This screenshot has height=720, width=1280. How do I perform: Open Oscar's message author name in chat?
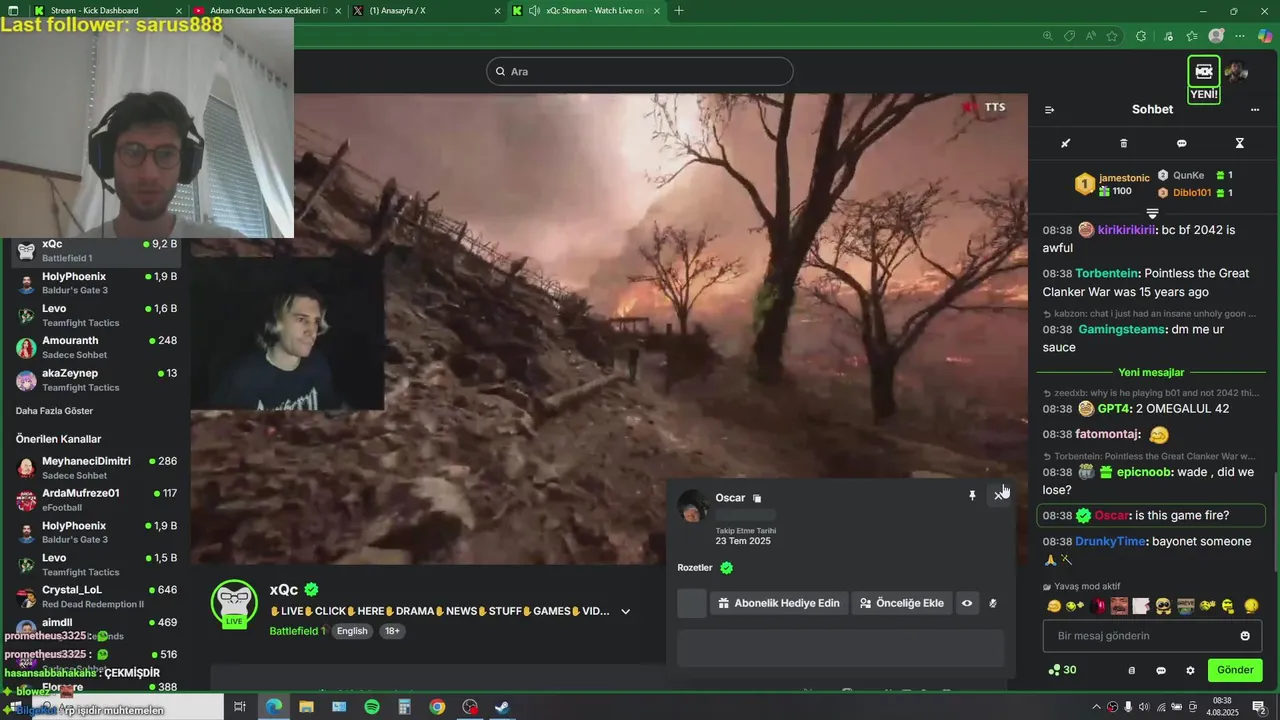1111,515
